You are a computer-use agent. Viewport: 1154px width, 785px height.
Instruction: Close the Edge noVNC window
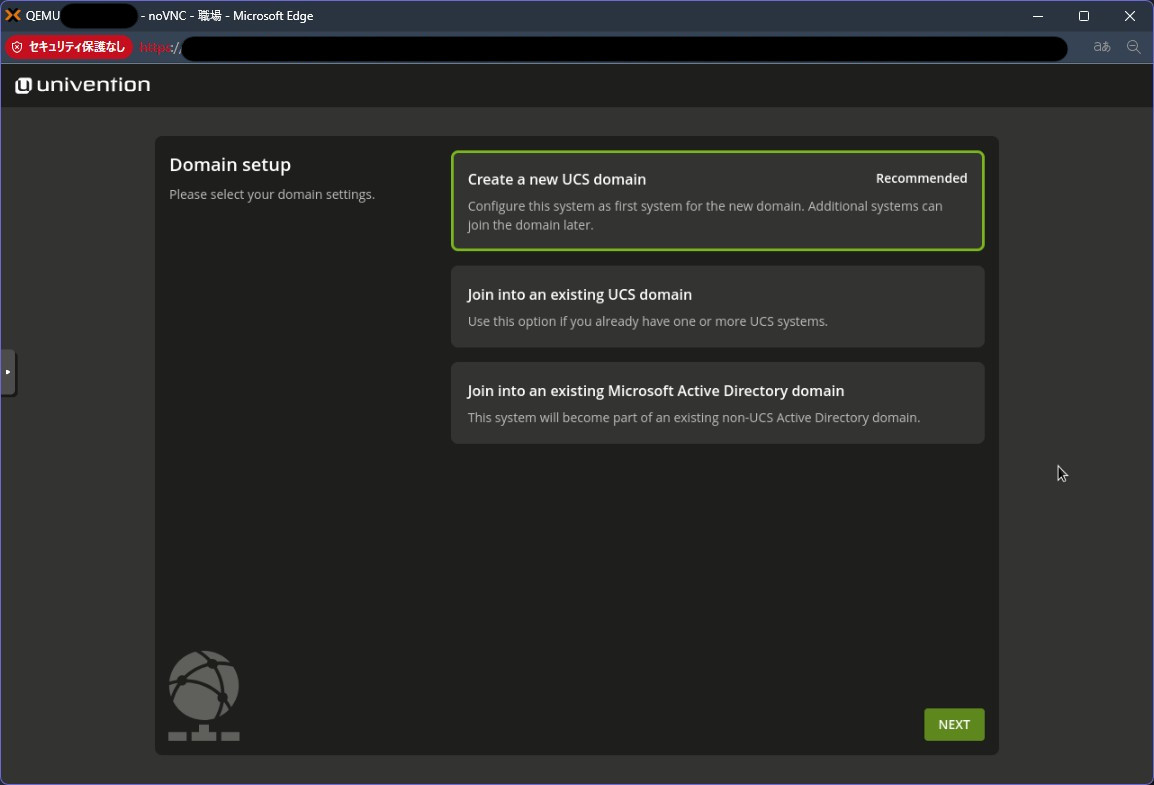(1130, 16)
